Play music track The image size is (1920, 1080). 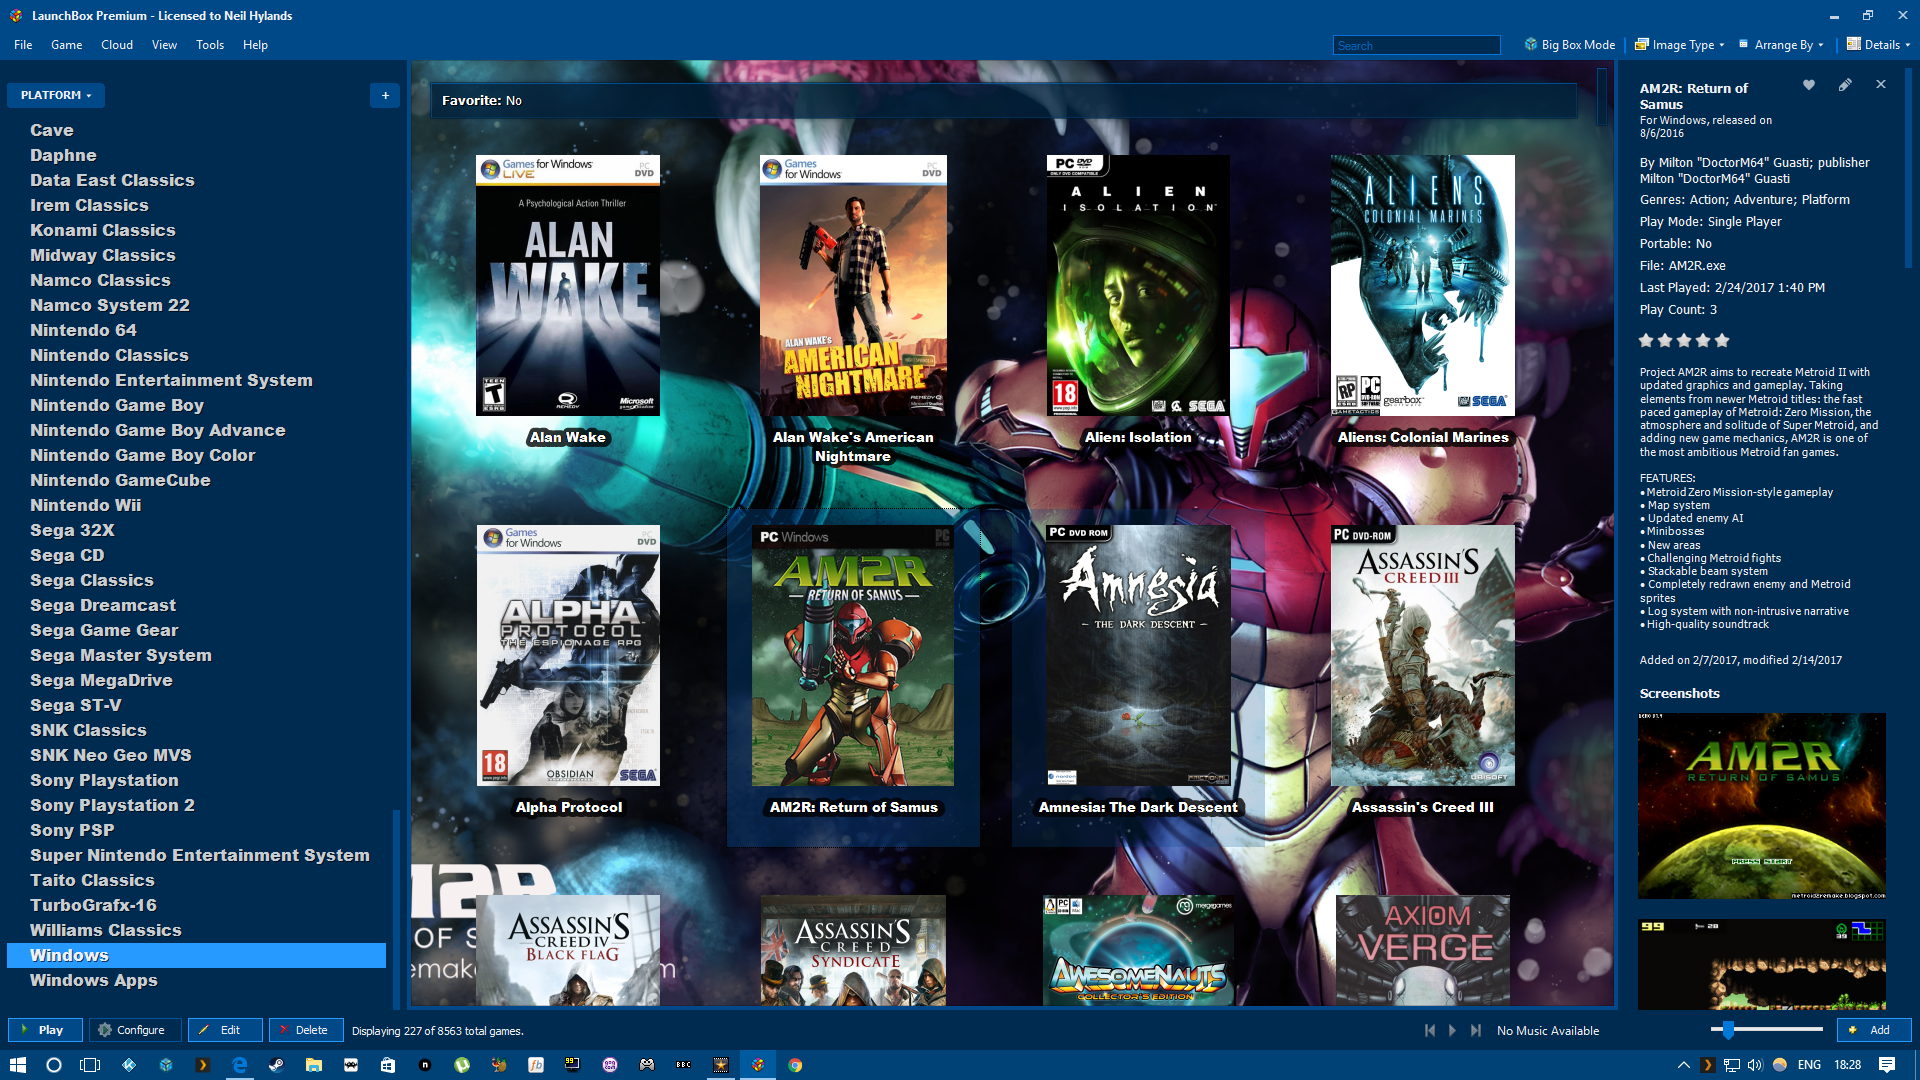(x=1452, y=1030)
